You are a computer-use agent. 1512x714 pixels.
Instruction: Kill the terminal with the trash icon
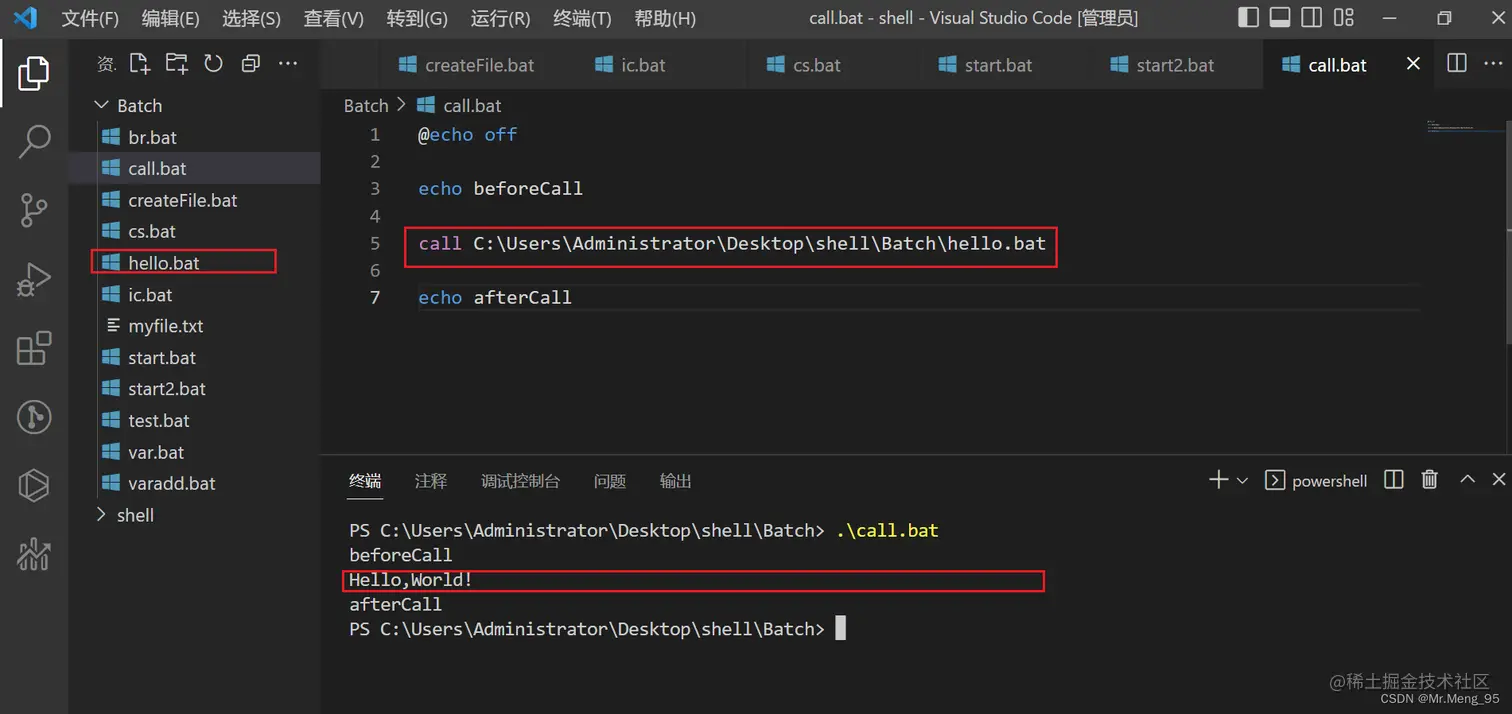click(1430, 480)
